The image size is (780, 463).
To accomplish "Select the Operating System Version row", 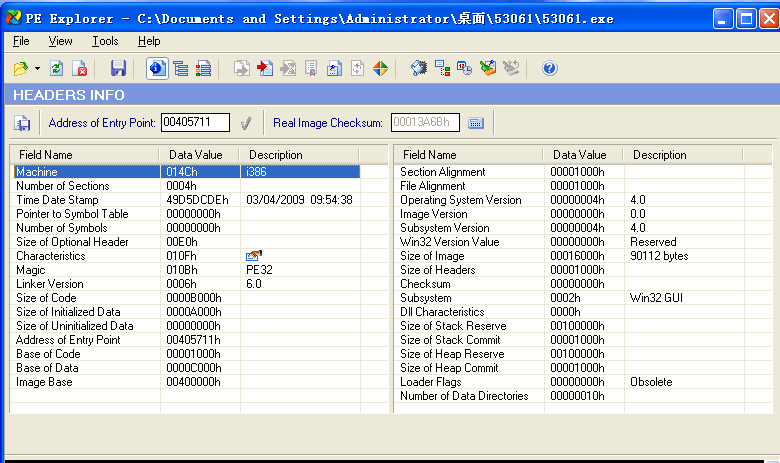I will (x=571, y=200).
